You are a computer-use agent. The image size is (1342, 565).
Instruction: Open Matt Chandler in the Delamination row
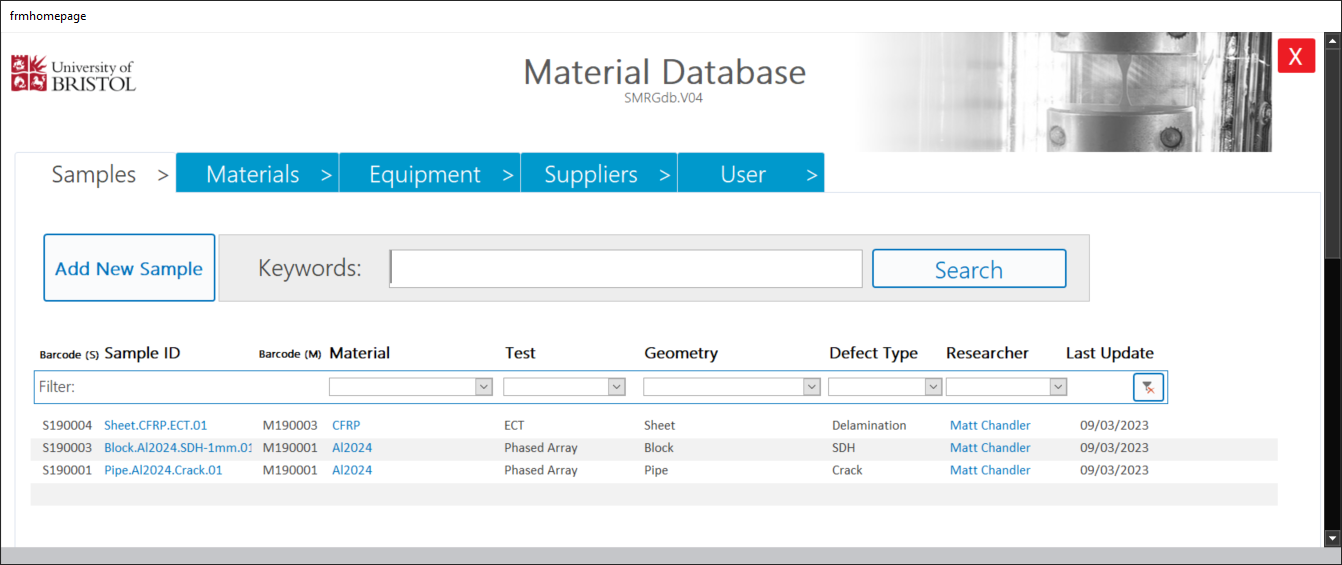pyautogui.click(x=990, y=425)
